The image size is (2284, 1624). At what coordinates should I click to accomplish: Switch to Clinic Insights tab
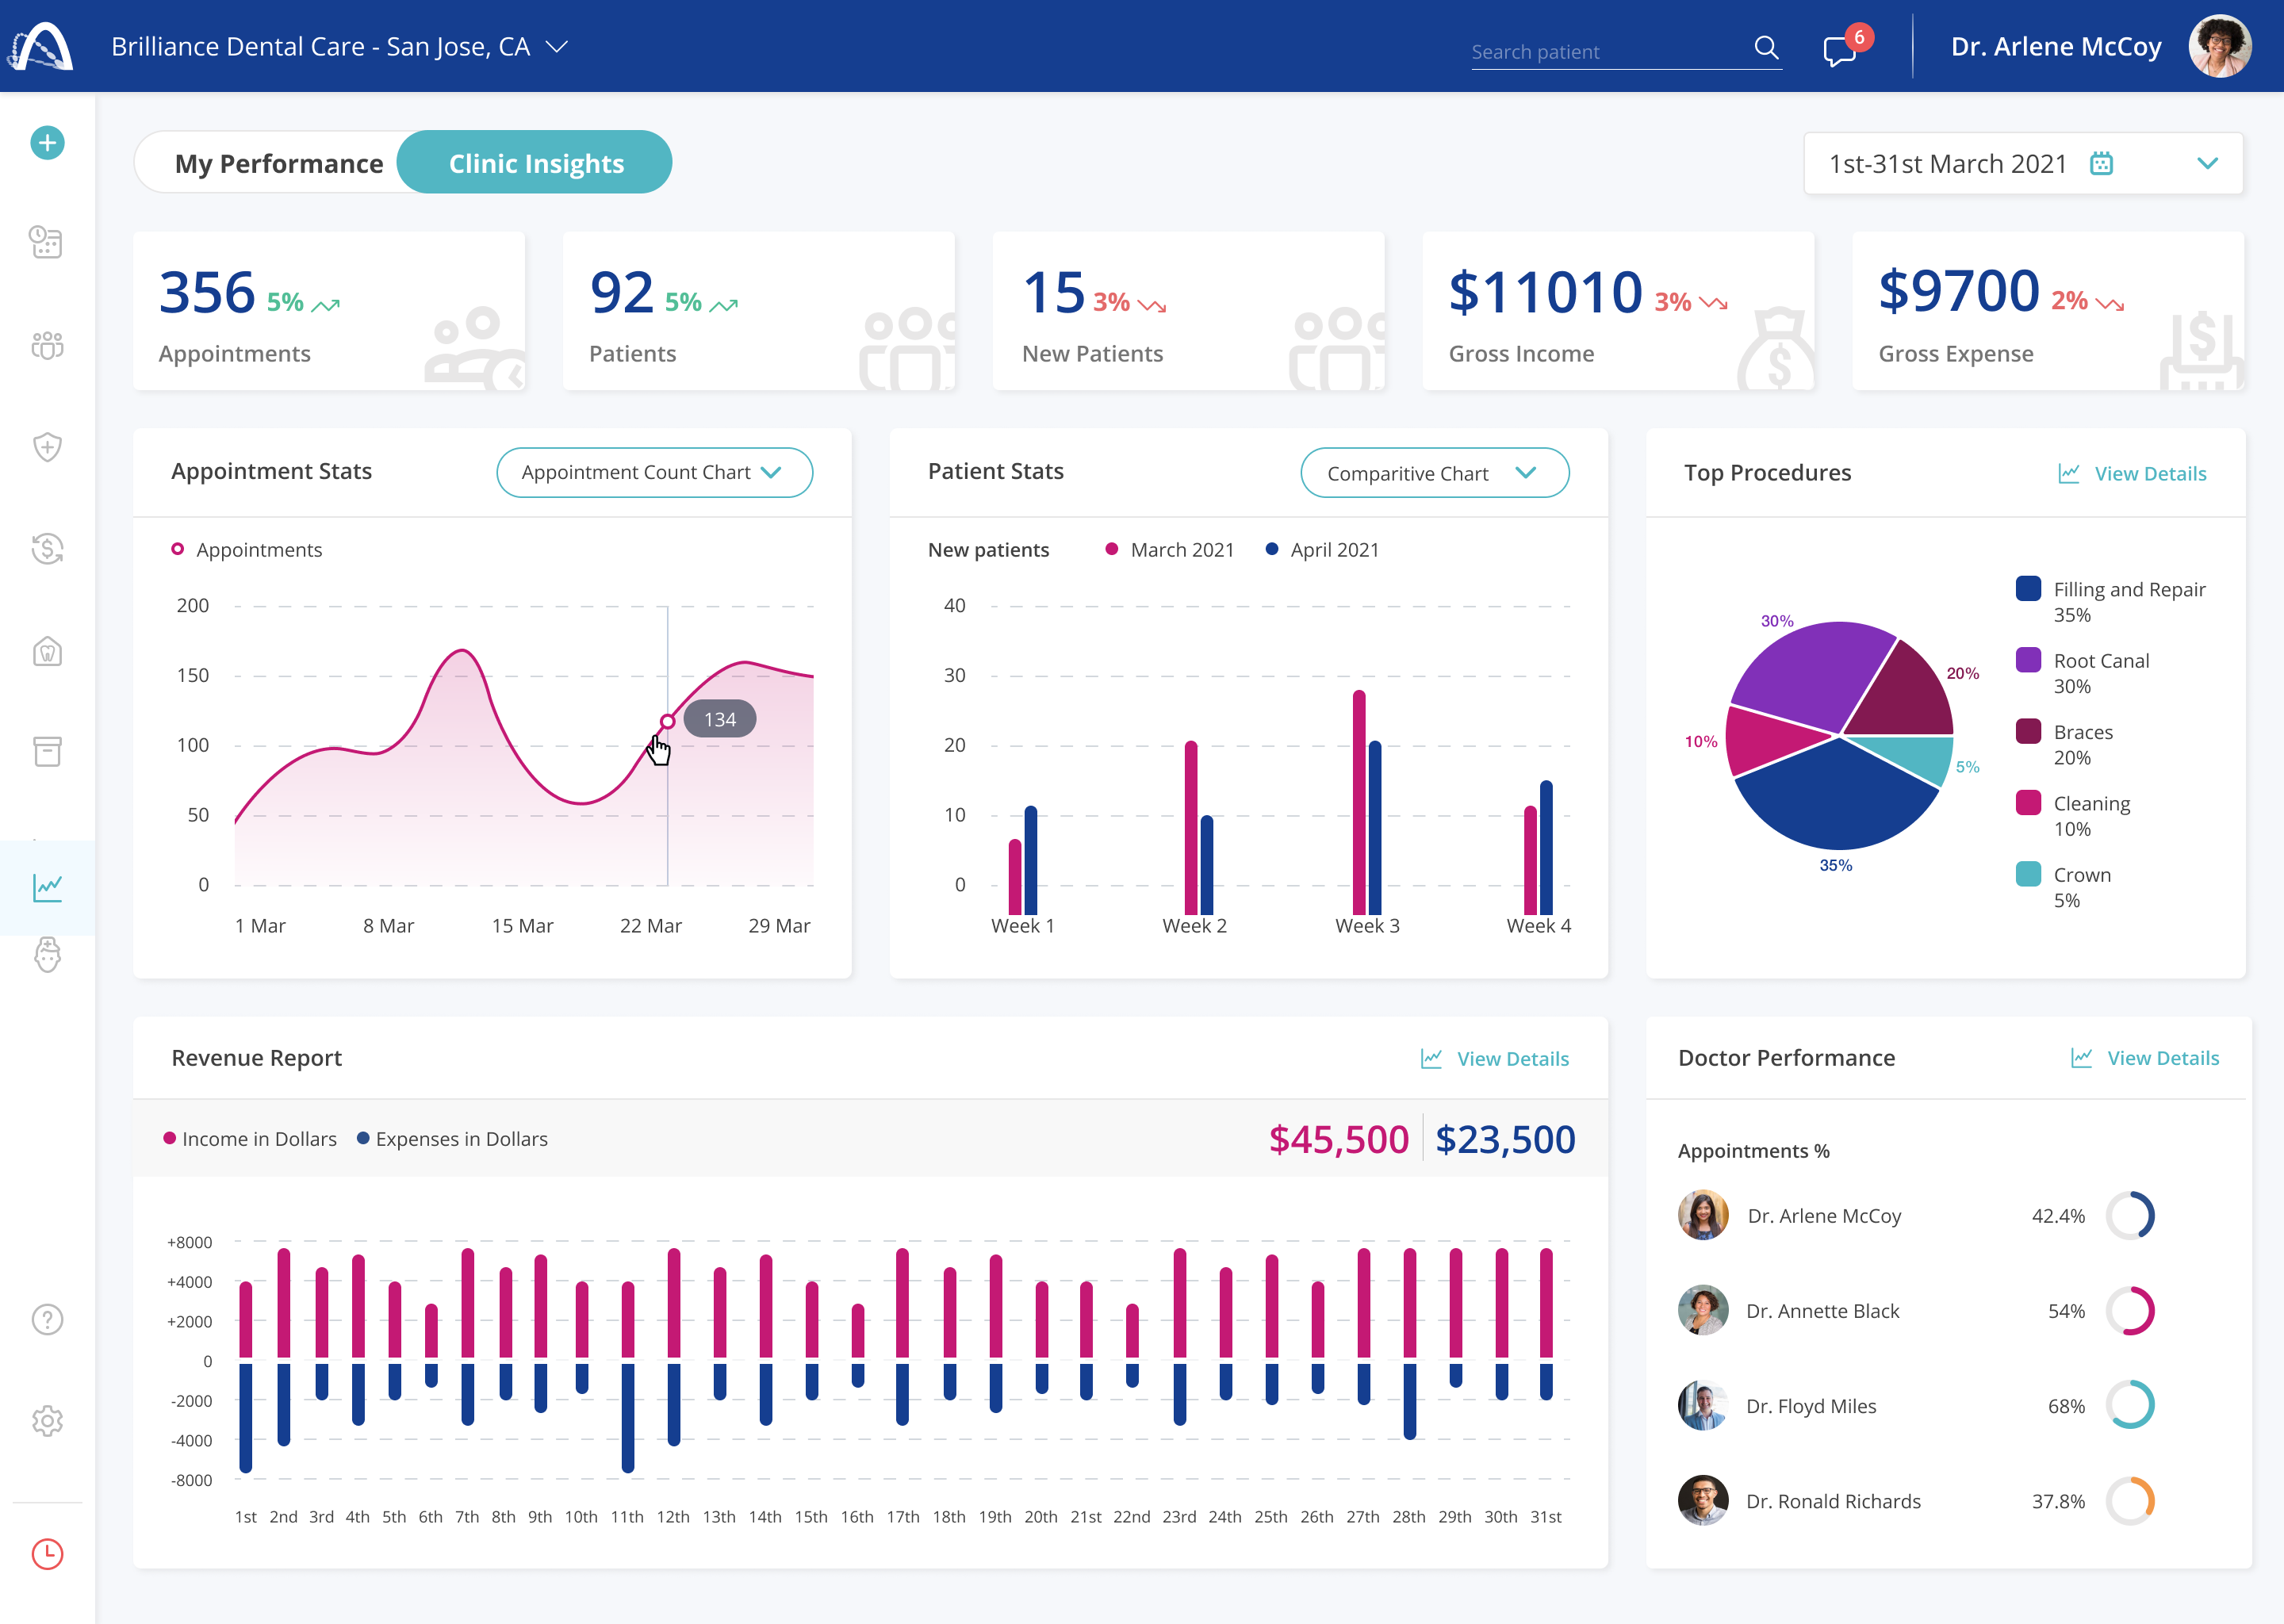tap(535, 162)
